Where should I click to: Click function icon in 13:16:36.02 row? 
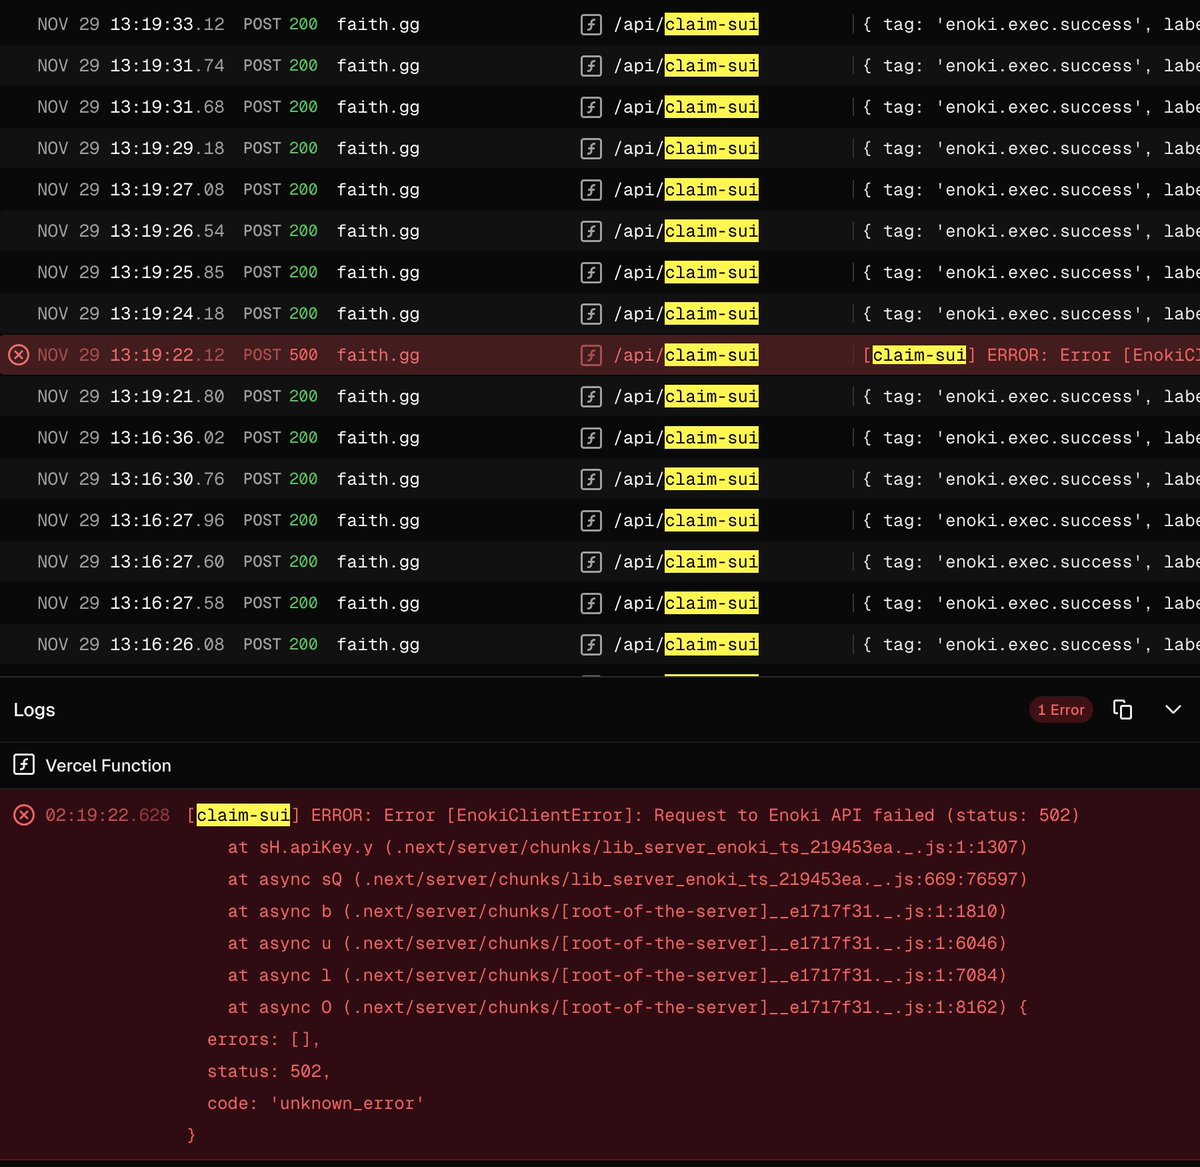591,438
